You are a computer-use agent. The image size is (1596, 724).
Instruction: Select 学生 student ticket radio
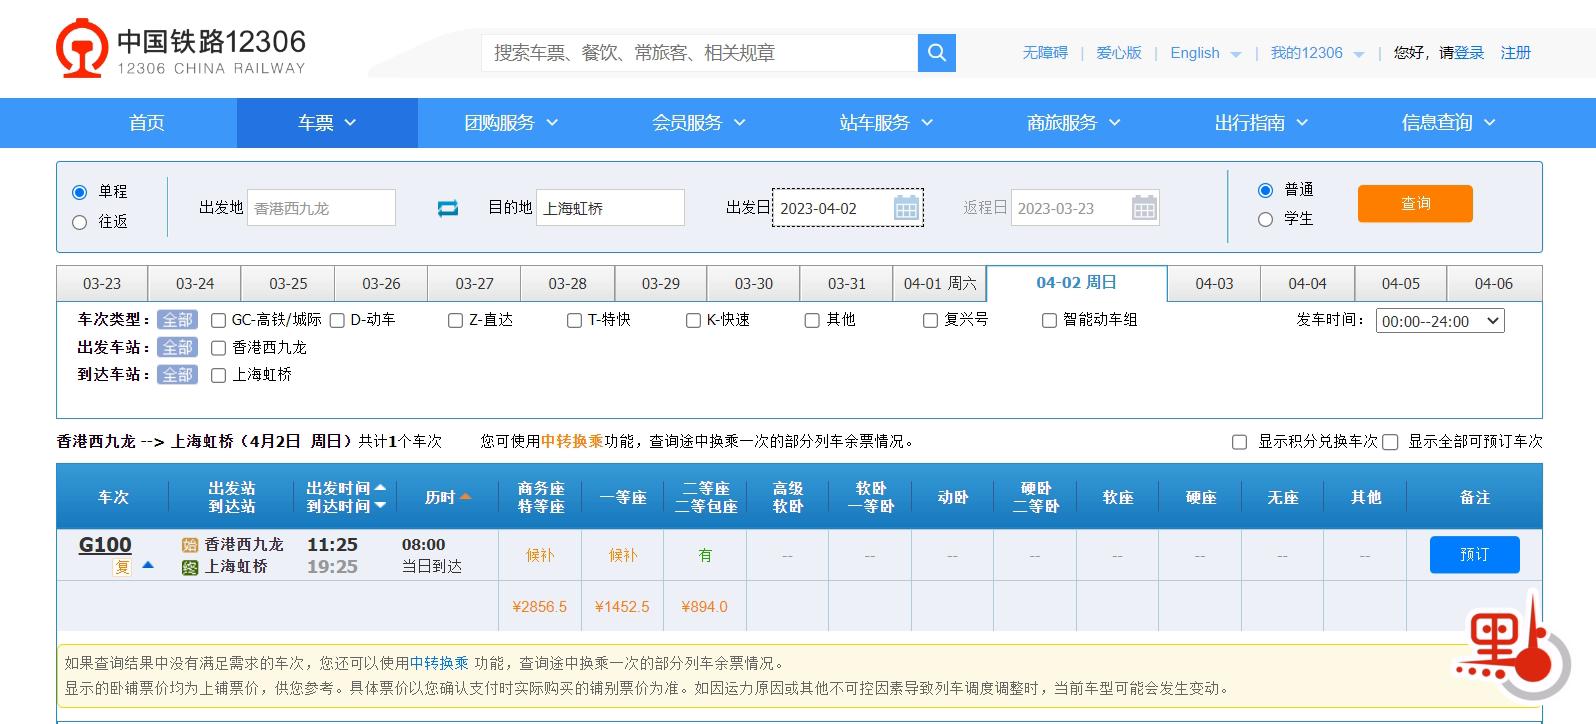(x=1265, y=219)
